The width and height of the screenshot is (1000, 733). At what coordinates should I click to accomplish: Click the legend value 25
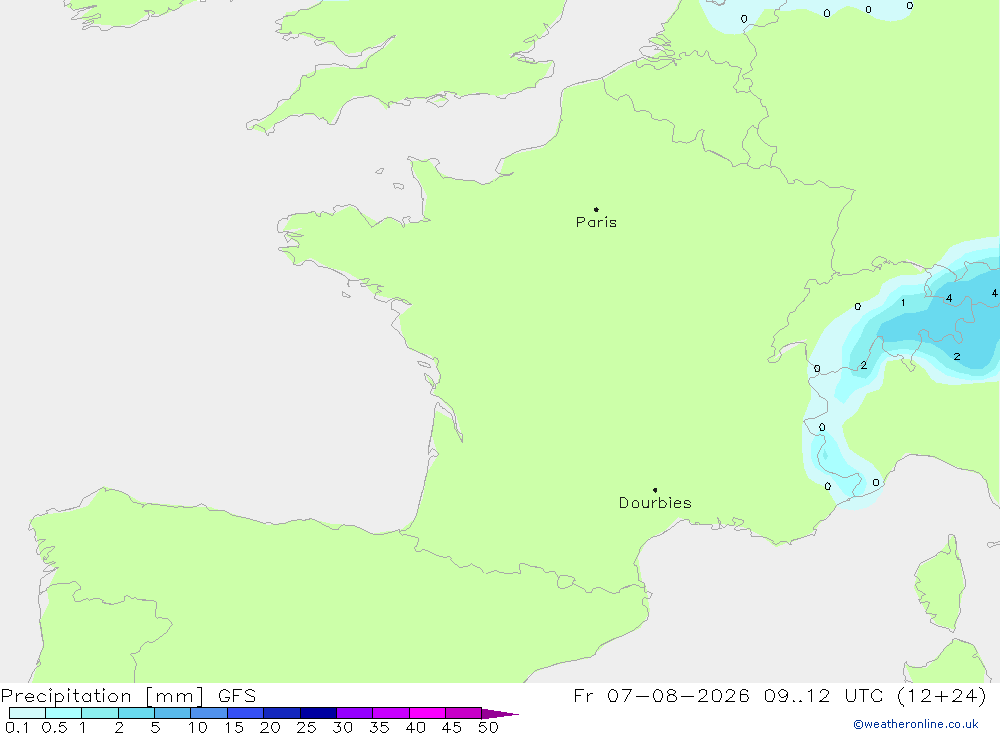(x=306, y=727)
